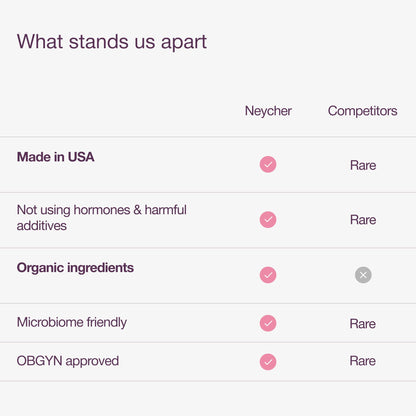Click the word 'apart' in the heading

[x=184, y=43]
